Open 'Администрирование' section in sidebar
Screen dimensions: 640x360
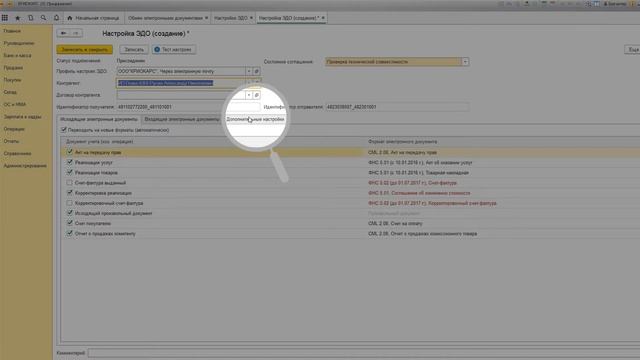(25, 166)
